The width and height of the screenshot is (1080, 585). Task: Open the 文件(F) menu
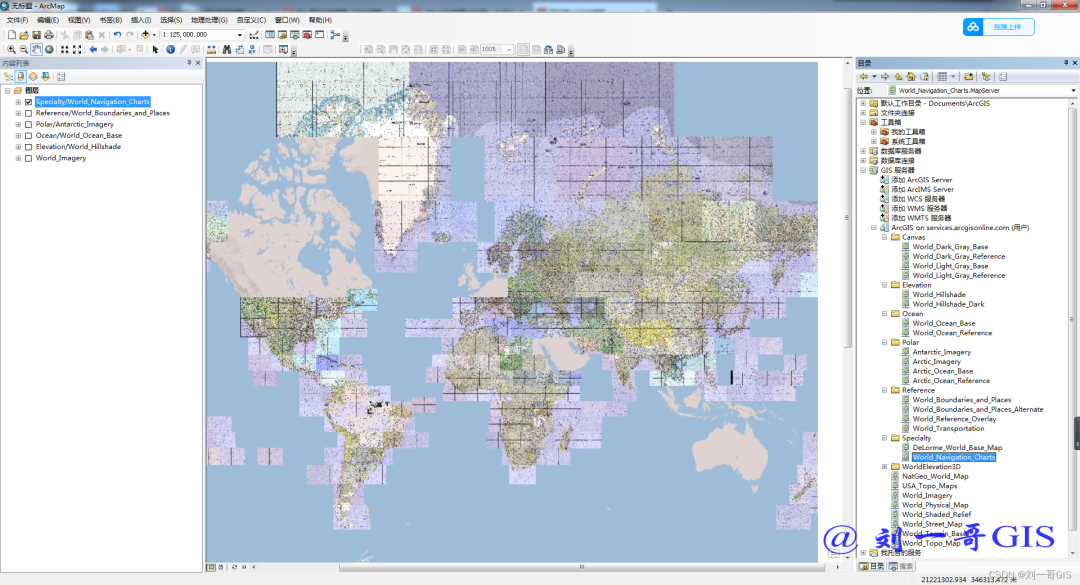coord(18,20)
